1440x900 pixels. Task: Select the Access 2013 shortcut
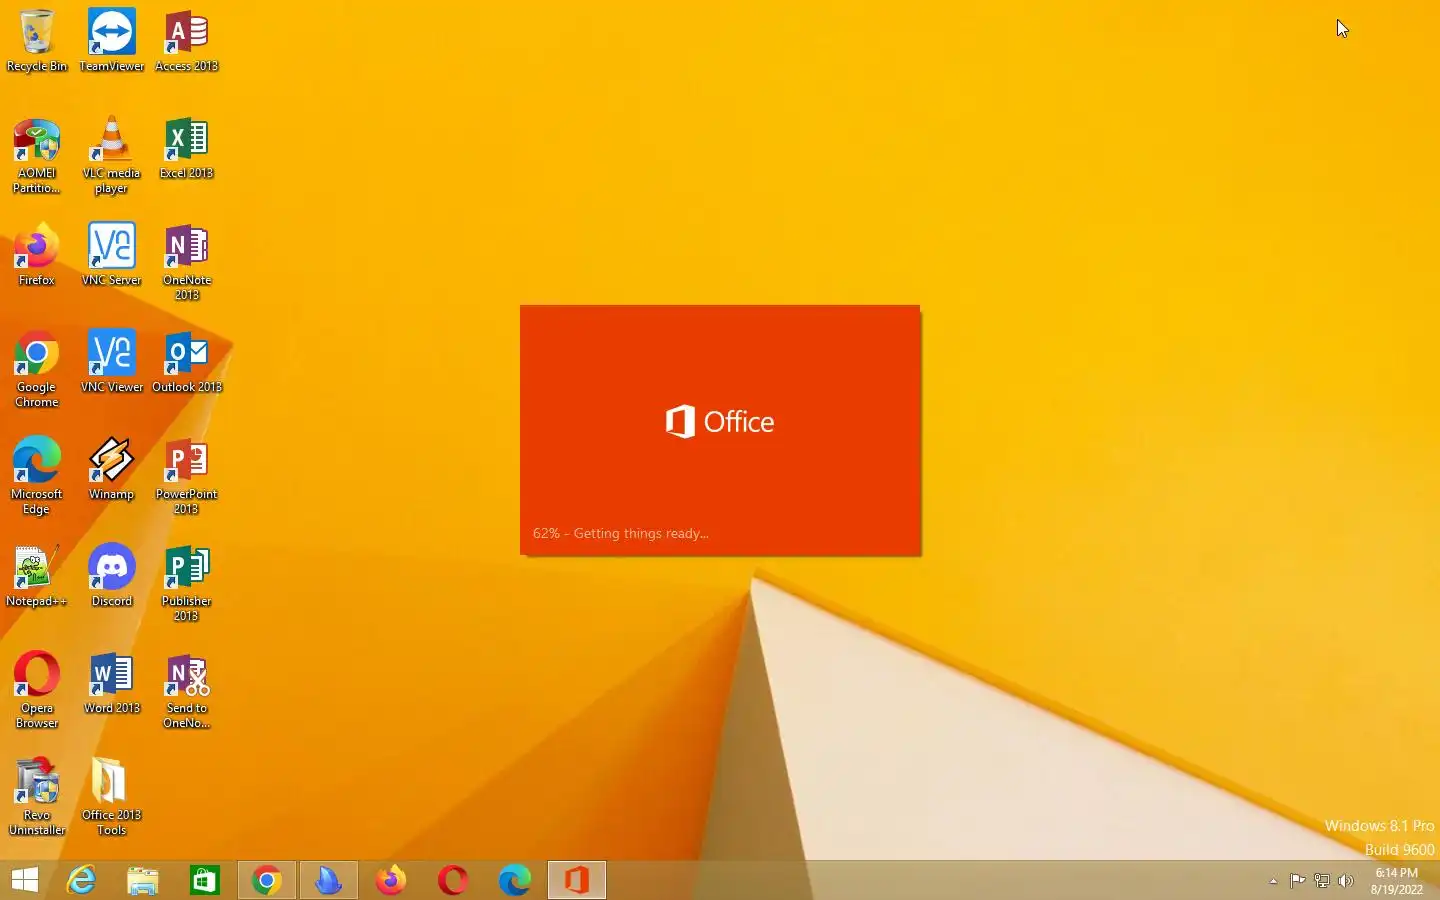(186, 41)
